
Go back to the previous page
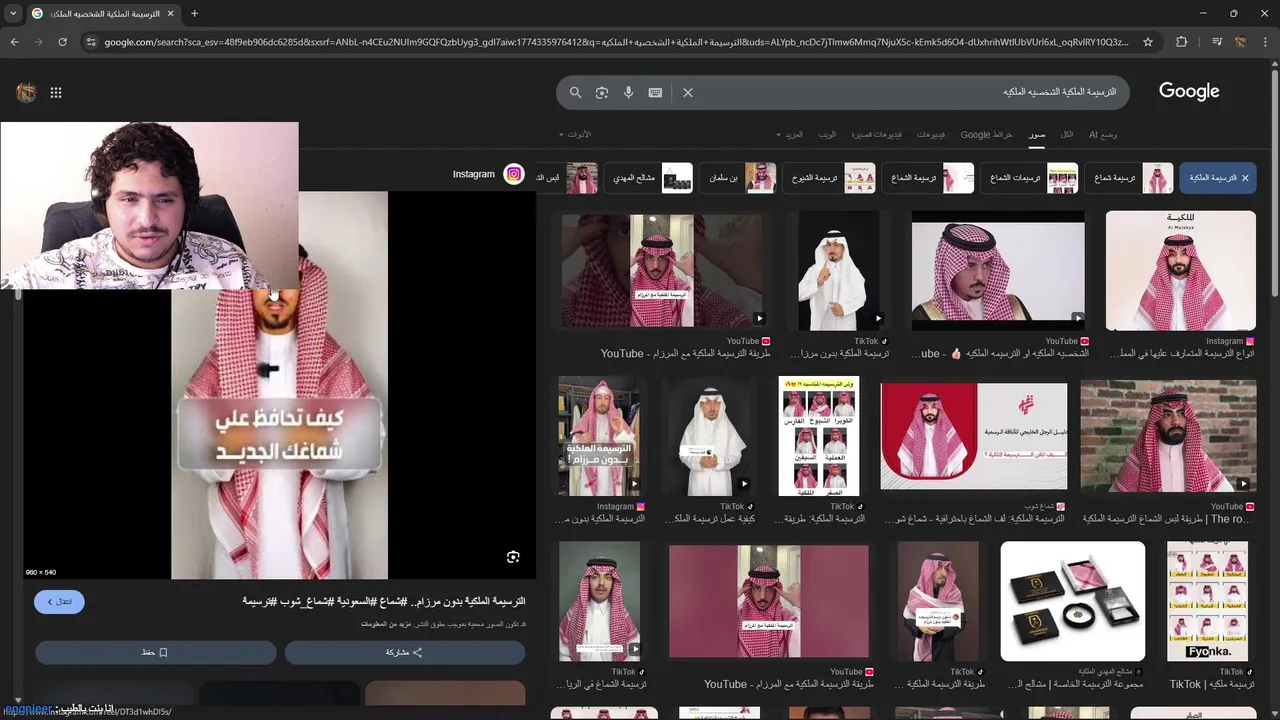[14, 42]
